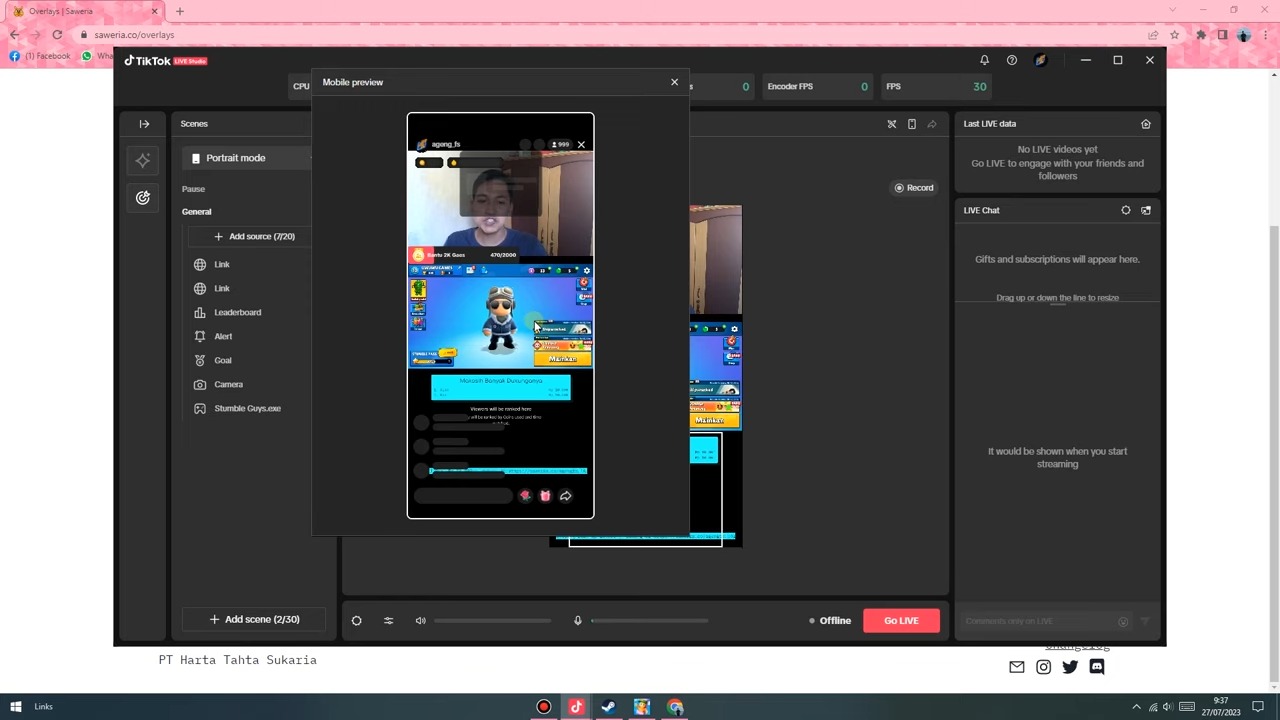
Task: Collapse the left sidebar with the arrow icon
Action: (144, 124)
